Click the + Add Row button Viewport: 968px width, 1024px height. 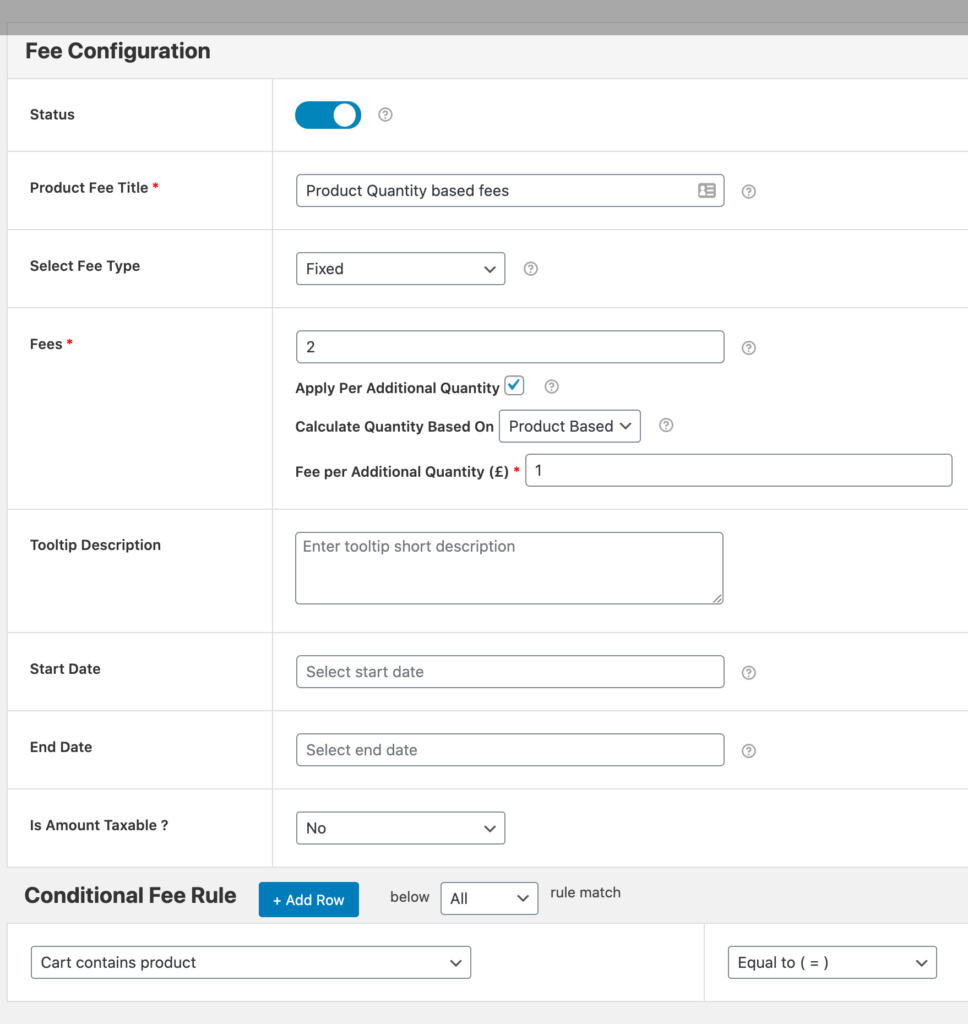click(x=308, y=899)
